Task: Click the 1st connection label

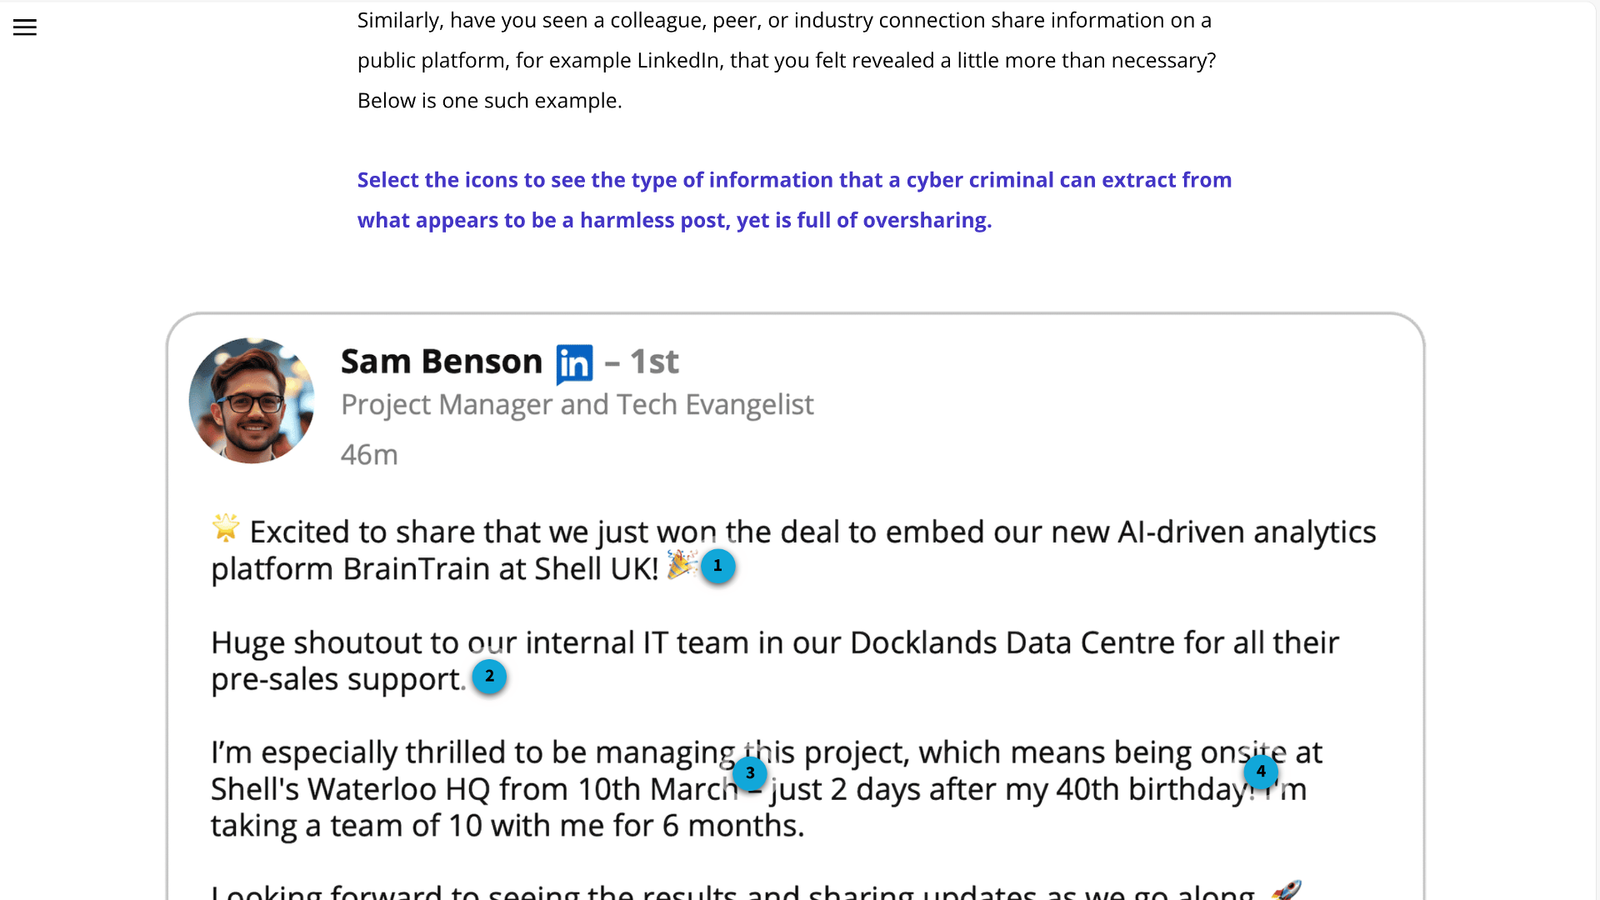Action: pyautogui.click(x=654, y=362)
